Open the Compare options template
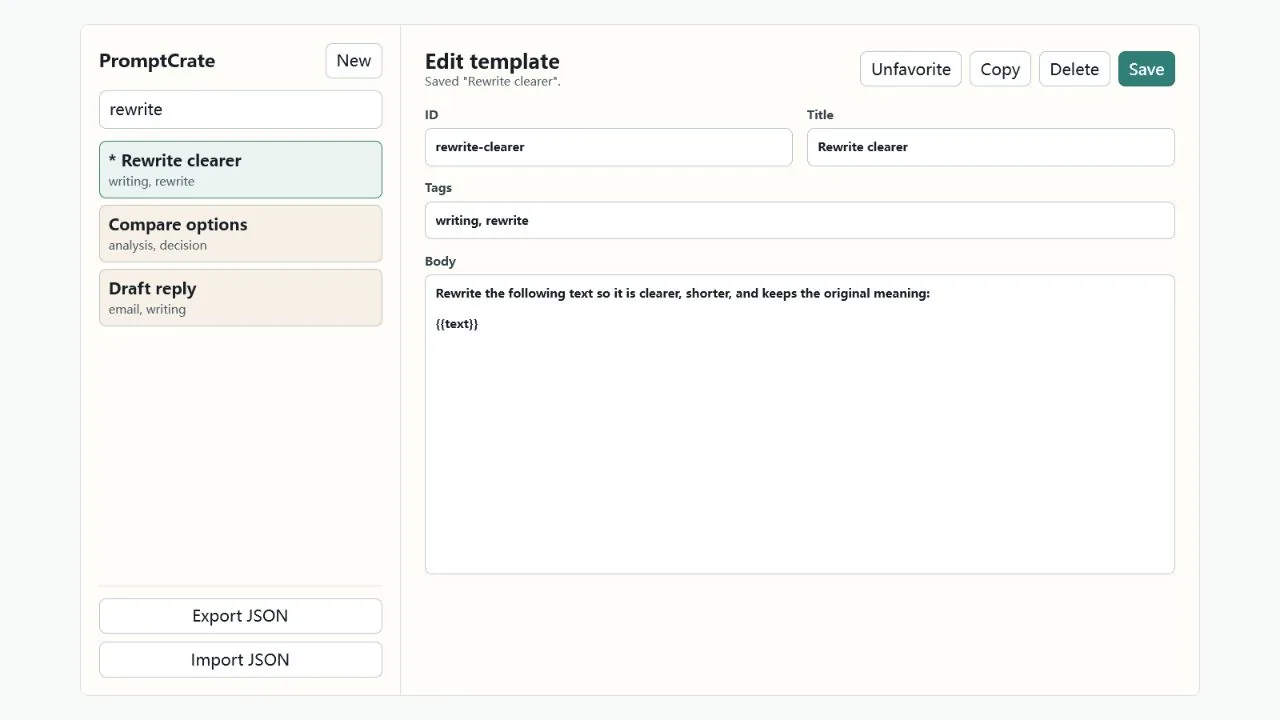 tap(241, 234)
